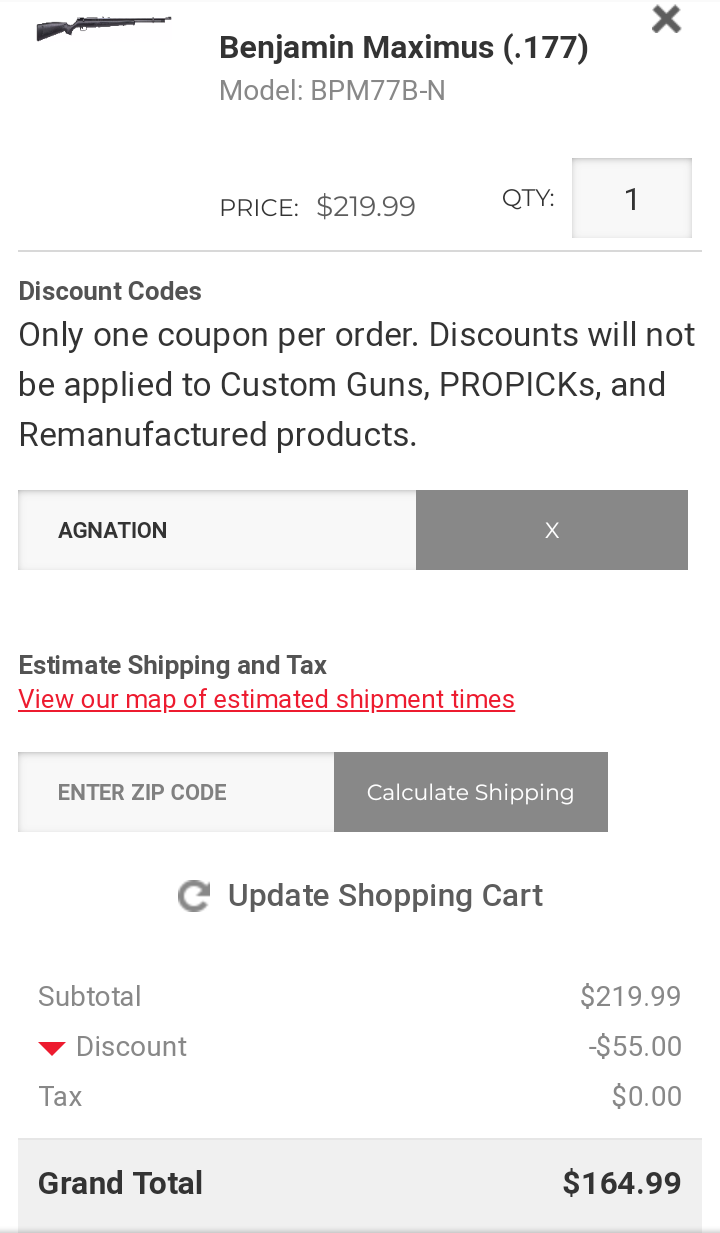Image resolution: width=720 pixels, height=1233 pixels.
Task: Select the -$55.00 discount amount
Action: pos(635,1046)
